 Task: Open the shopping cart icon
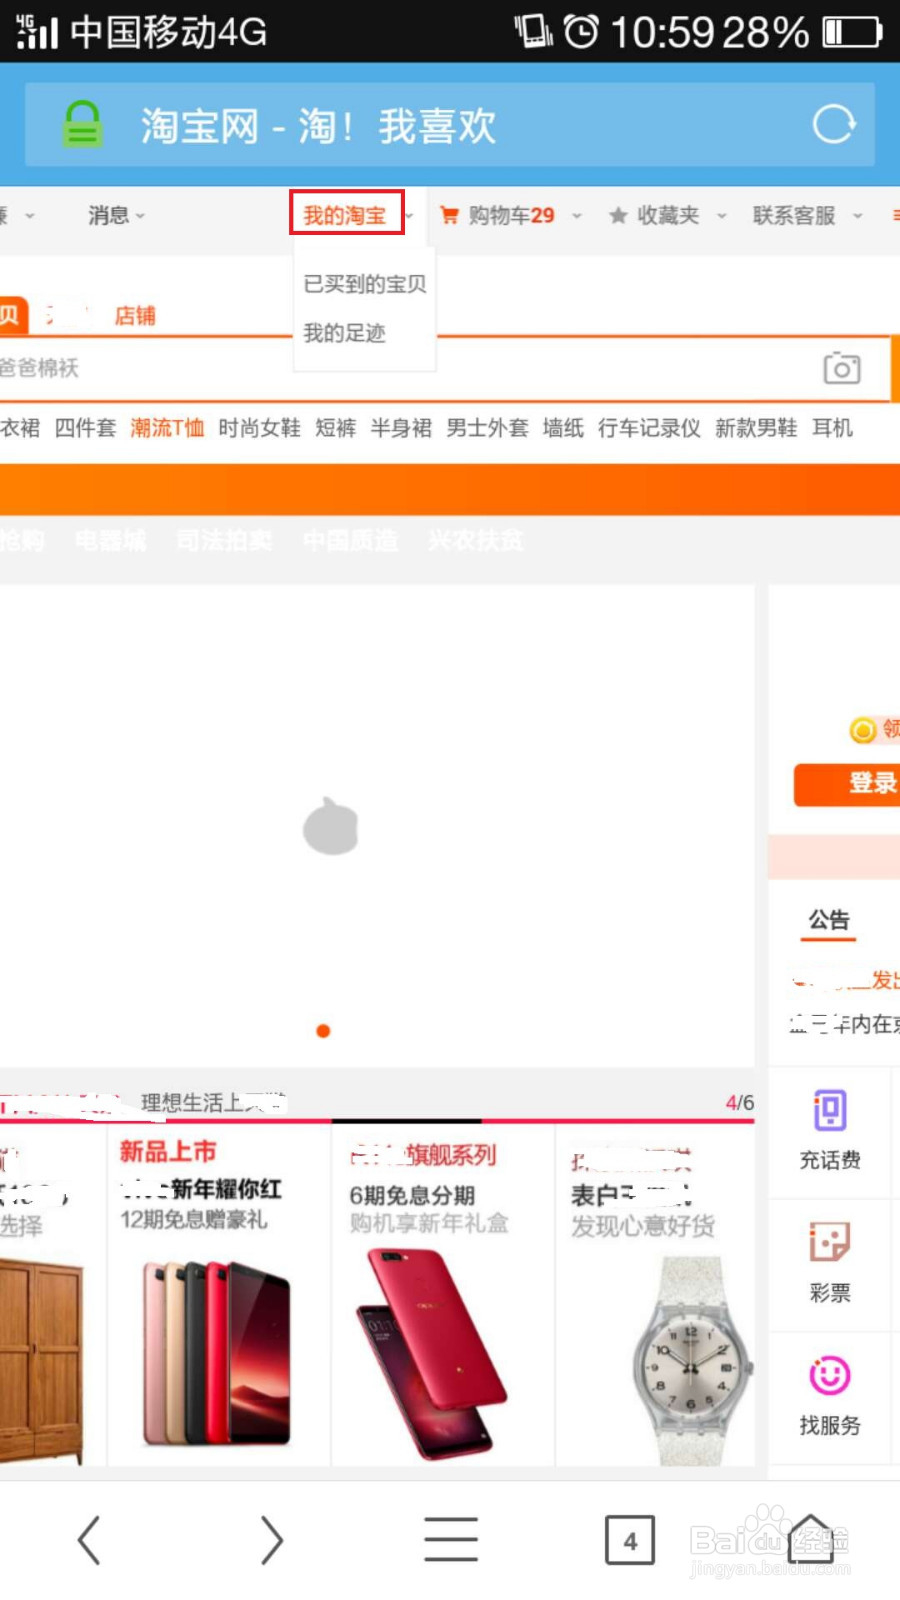pos(450,215)
